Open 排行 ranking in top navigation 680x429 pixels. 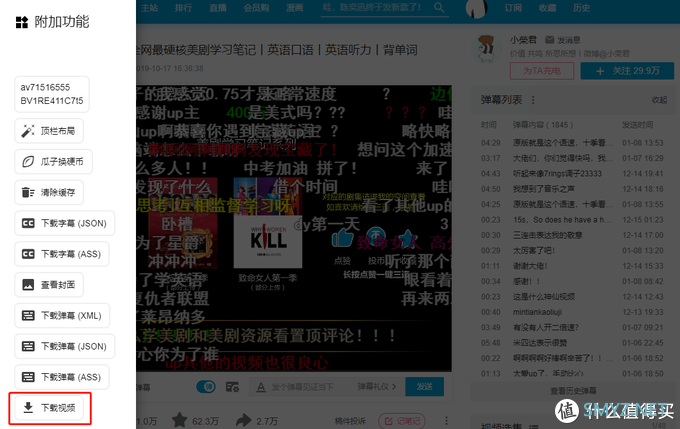183,8
